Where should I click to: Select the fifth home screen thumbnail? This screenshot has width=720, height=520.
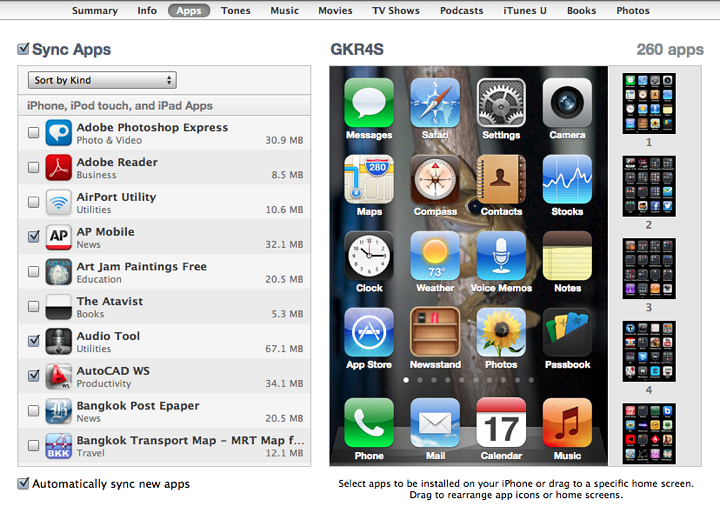point(649,433)
